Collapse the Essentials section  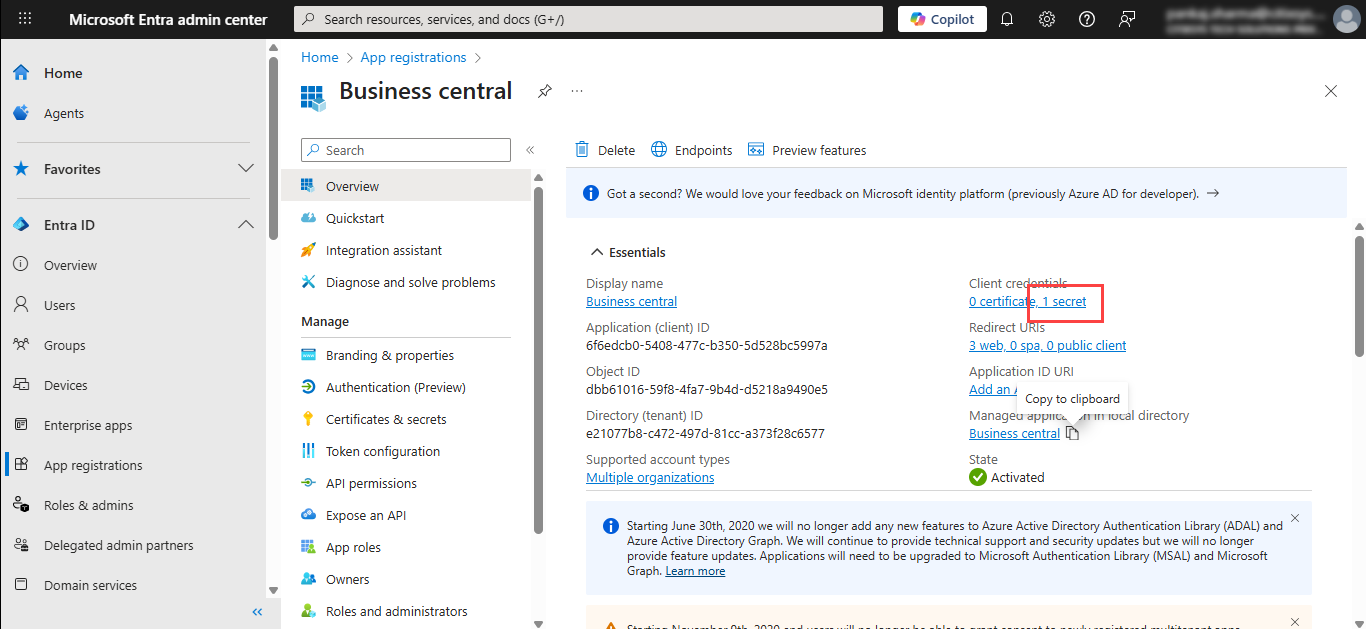(x=597, y=252)
